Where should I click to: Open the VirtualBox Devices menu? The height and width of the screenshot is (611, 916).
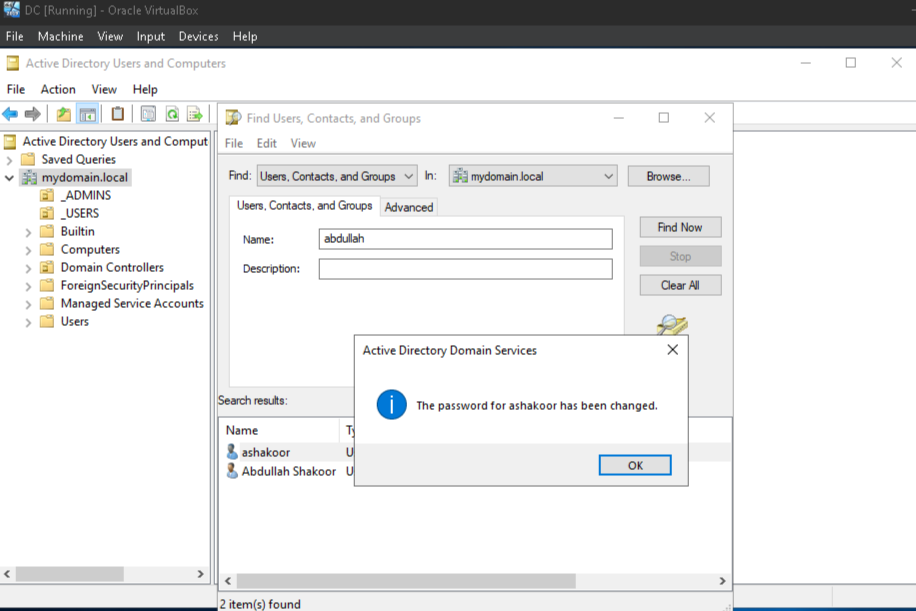click(x=198, y=36)
